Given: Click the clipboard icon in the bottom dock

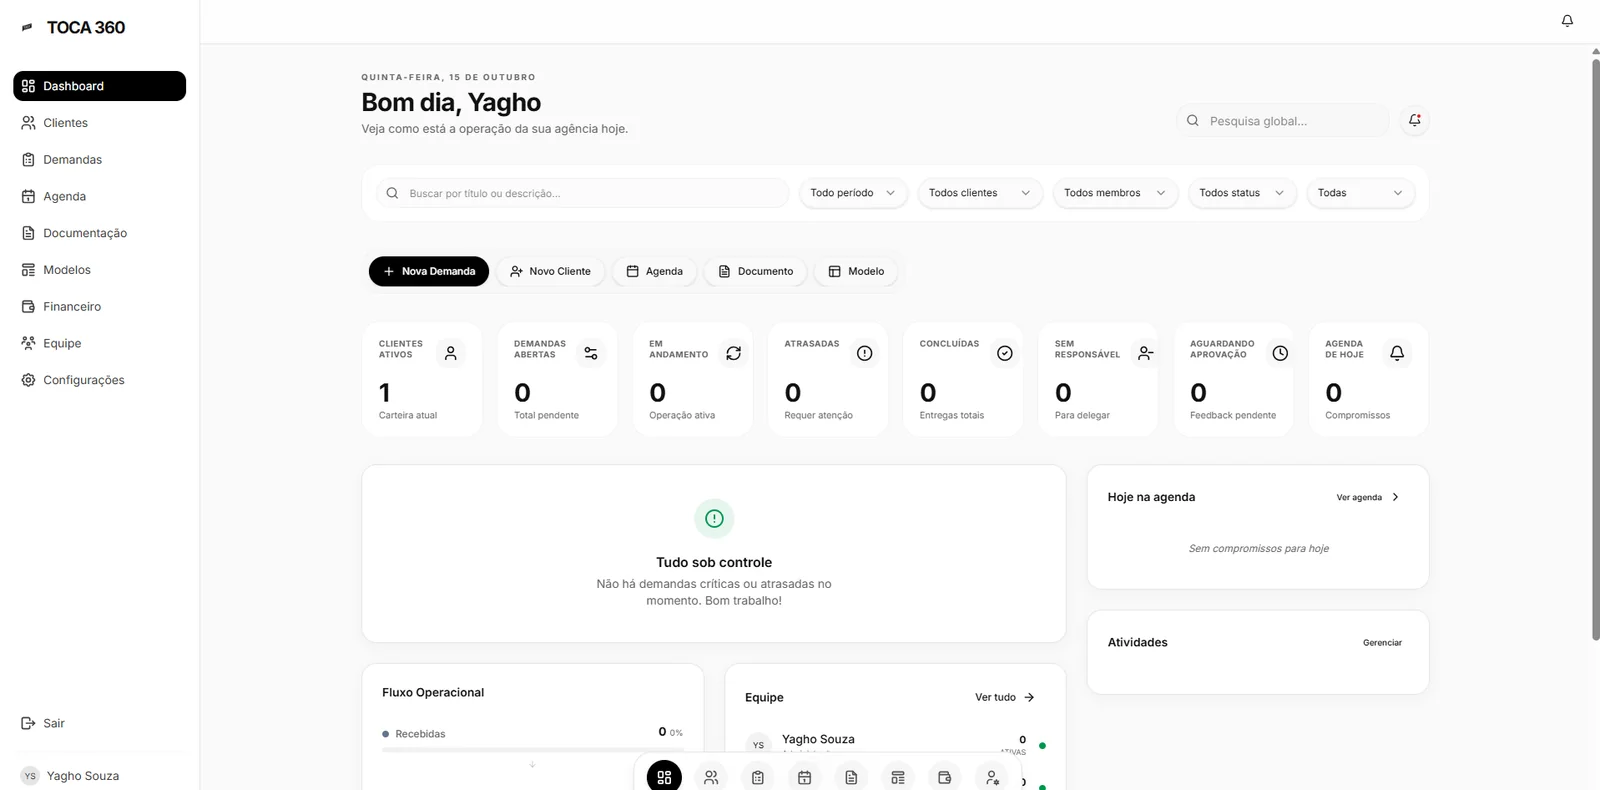Looking at the screenshot, I should pyautogui.click(x=758, y=777).
